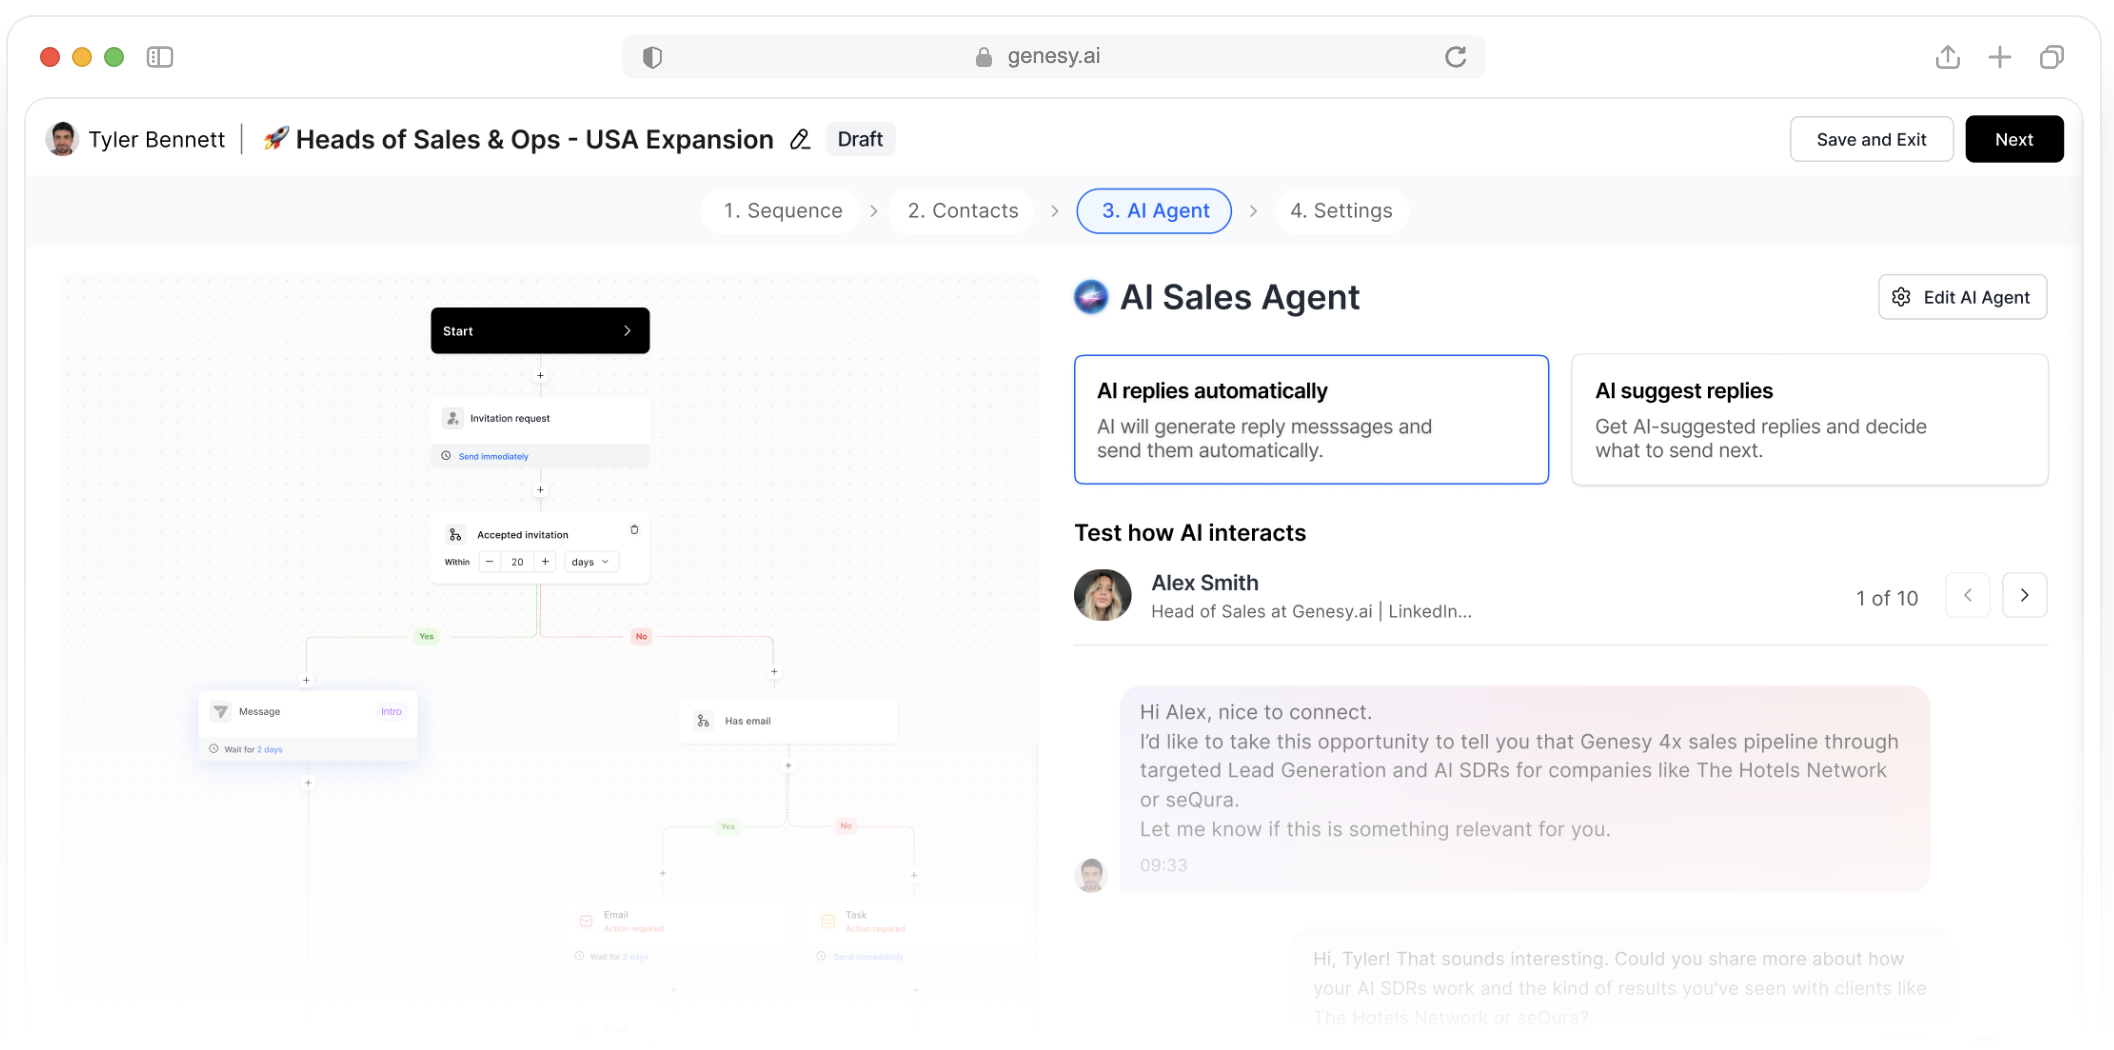Go to next test contact with right chevron
Viewport: 2114px width, 1050px height.
point(2024,596)
